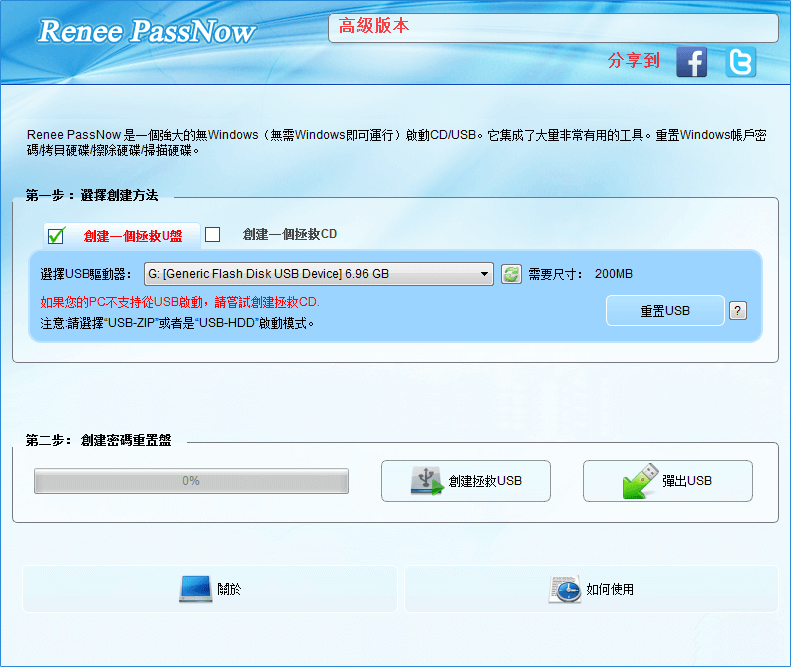The width and height of the screenshot is (791, 667).
Task: Open the help question mark beside 重置USB
Action: pos(738,311)
